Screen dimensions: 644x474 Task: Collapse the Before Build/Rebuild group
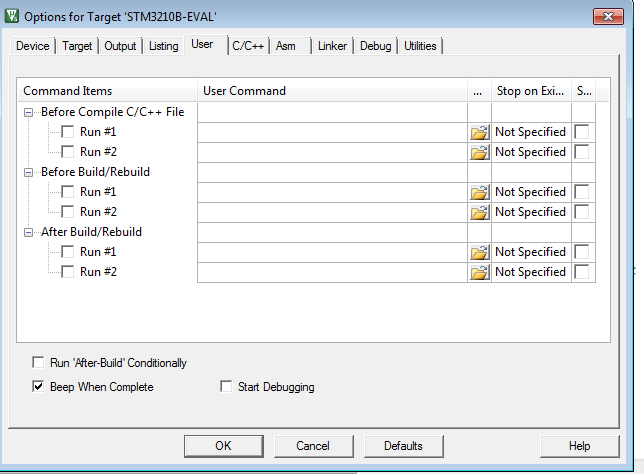(x=29, y=172)
